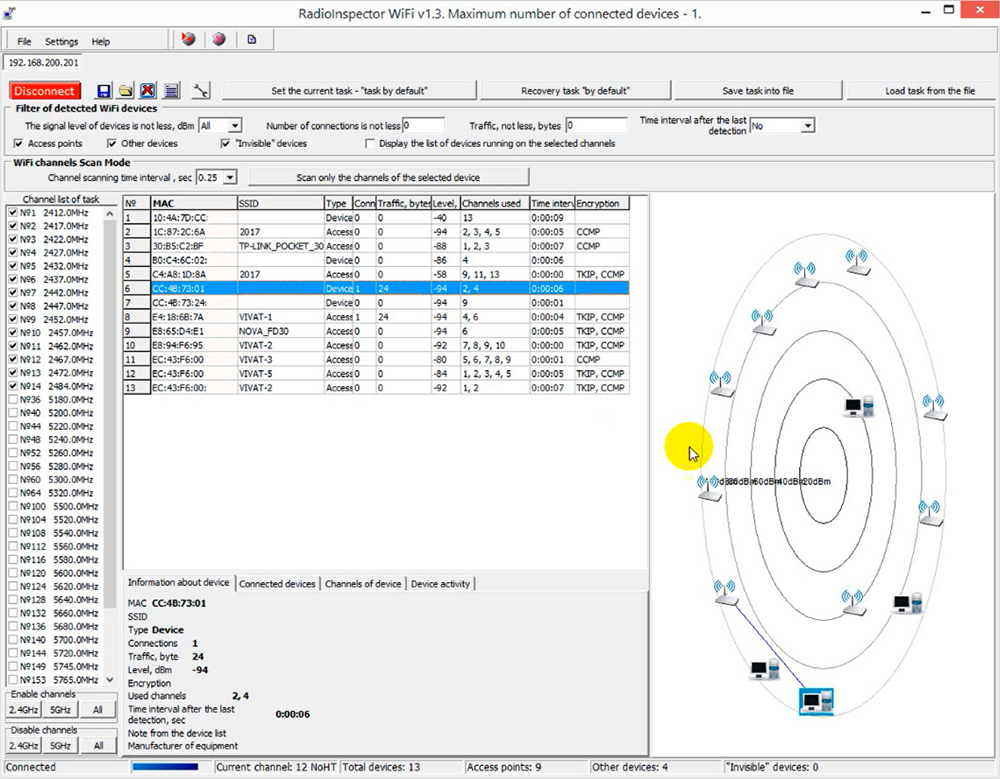This screenshot has width=1000, height=779.
Task: Click the Traffic not less bytes input field
Action: click(597, 126)
